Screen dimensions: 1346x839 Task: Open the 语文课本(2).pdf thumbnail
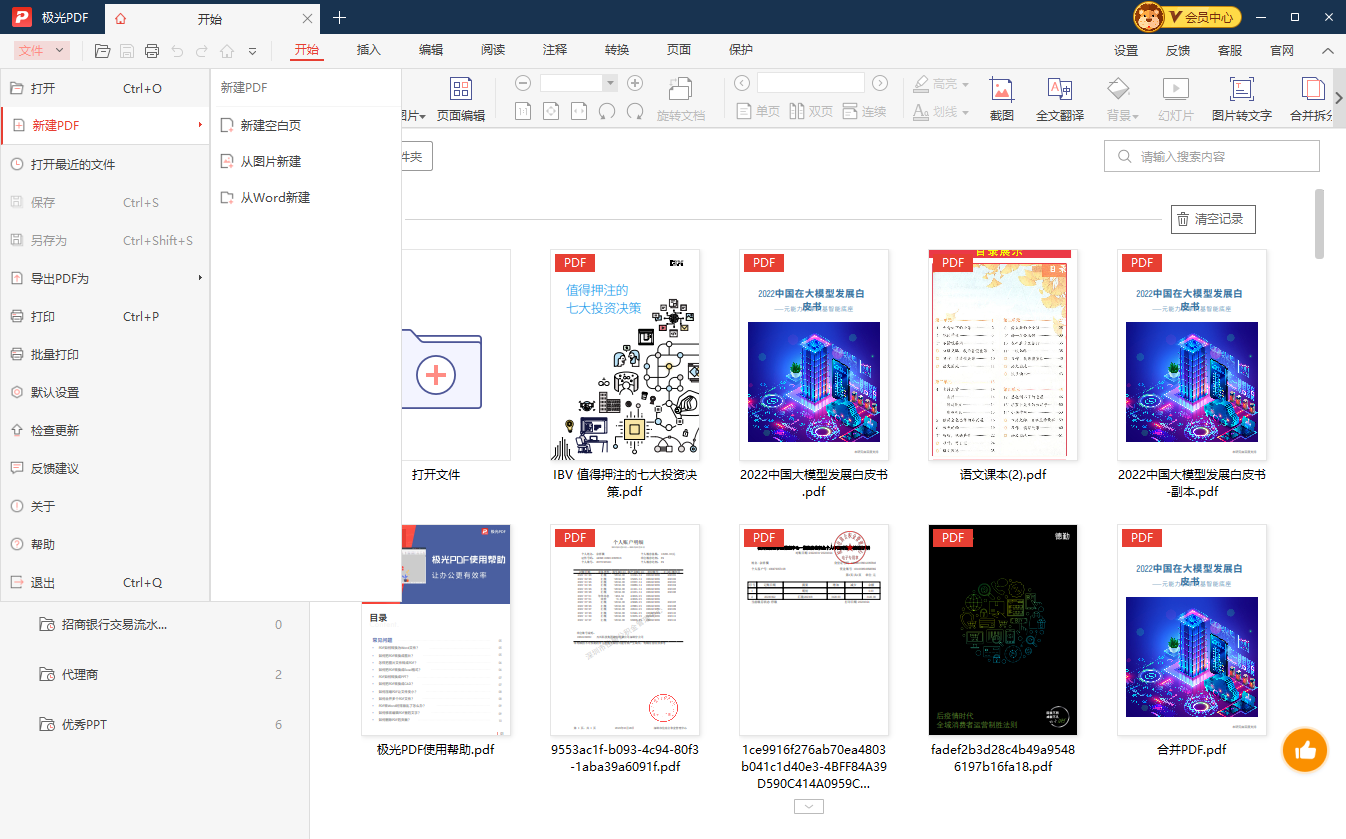(x=1002, y=355)
